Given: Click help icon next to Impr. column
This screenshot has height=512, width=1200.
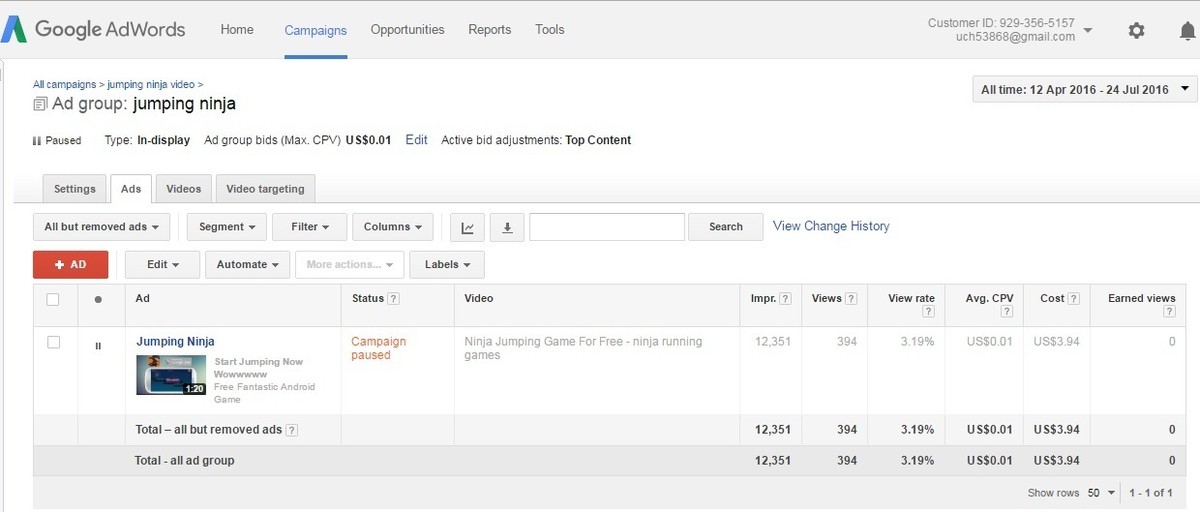Looking at the screenshot, I should click(785, 299).
